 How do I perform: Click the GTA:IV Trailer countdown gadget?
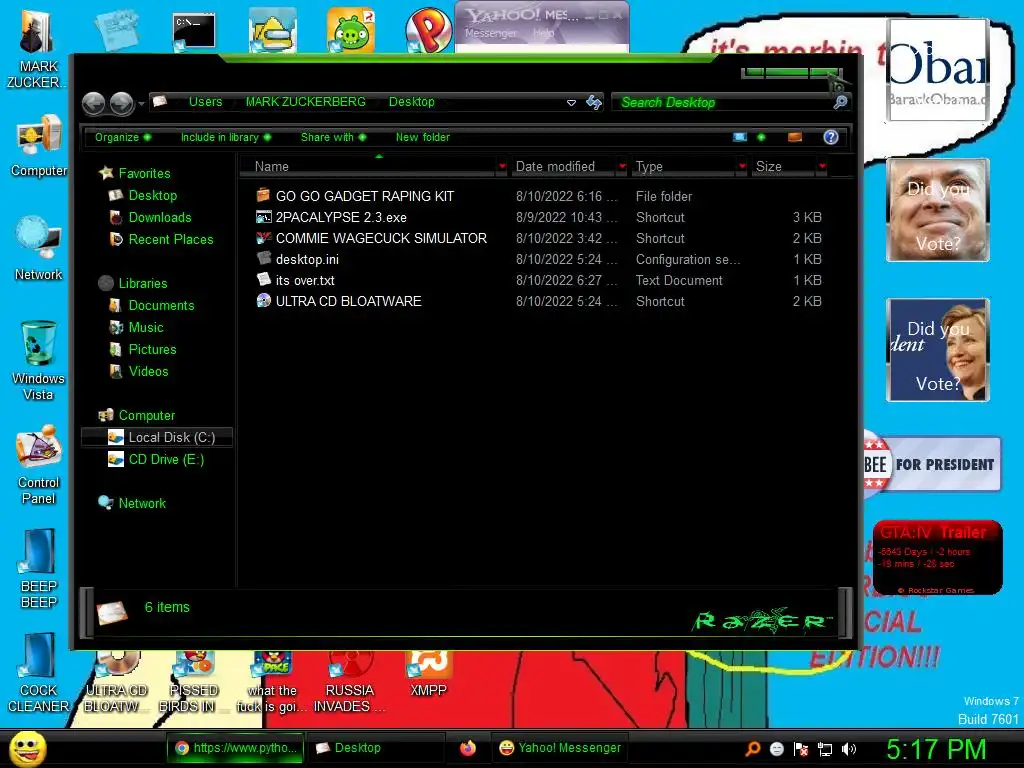pos(937,557)
